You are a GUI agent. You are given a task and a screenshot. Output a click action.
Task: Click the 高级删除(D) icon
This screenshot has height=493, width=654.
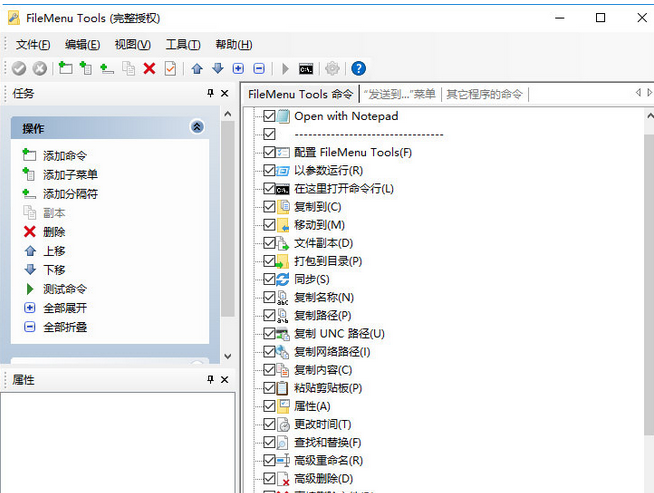pos(283,479)
